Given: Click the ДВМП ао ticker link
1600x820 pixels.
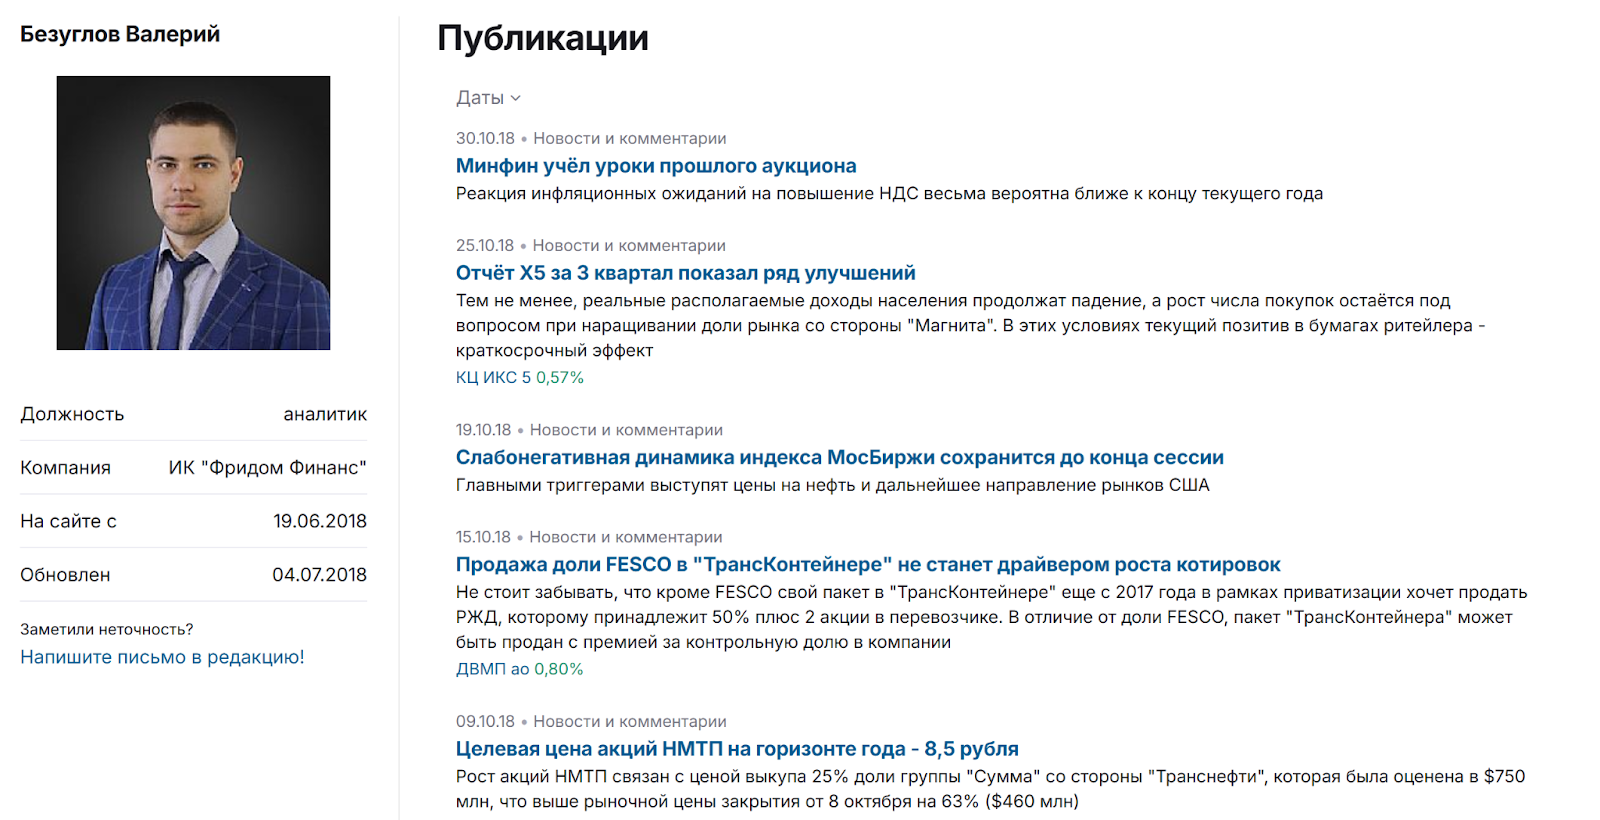Looking at the screenshot, I should pos(493,669).
